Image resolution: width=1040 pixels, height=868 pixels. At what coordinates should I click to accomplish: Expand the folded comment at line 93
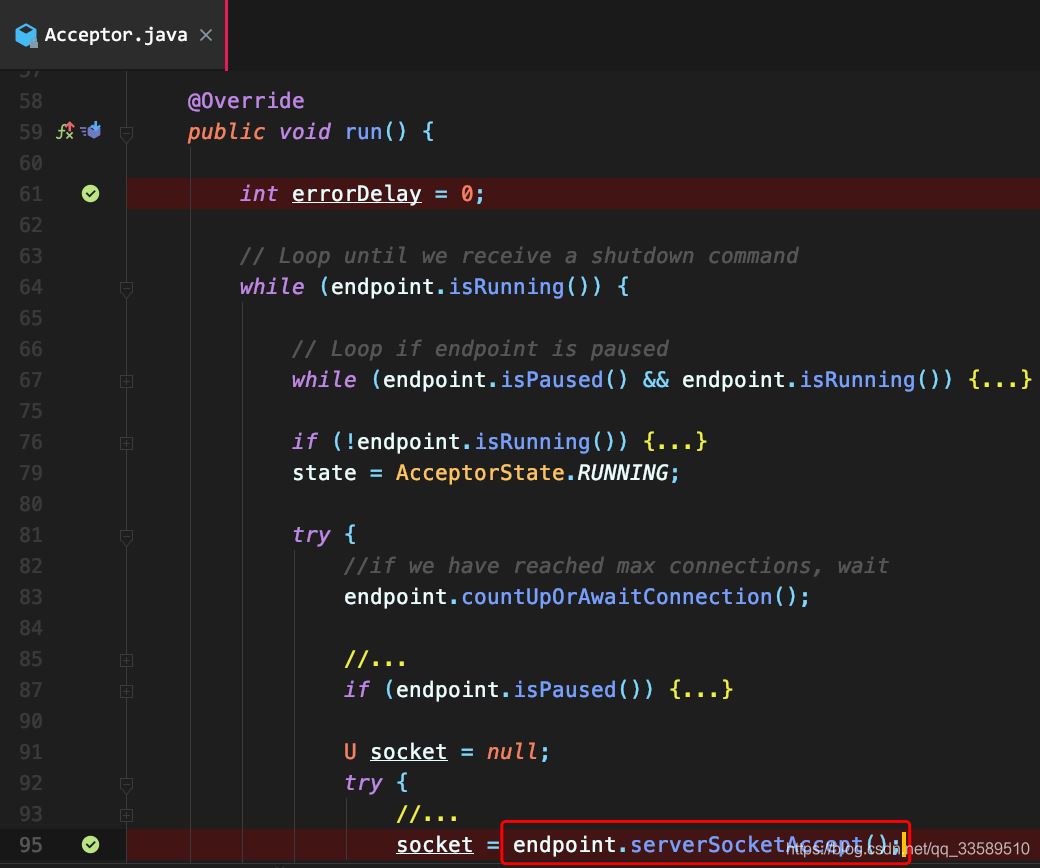126,814
